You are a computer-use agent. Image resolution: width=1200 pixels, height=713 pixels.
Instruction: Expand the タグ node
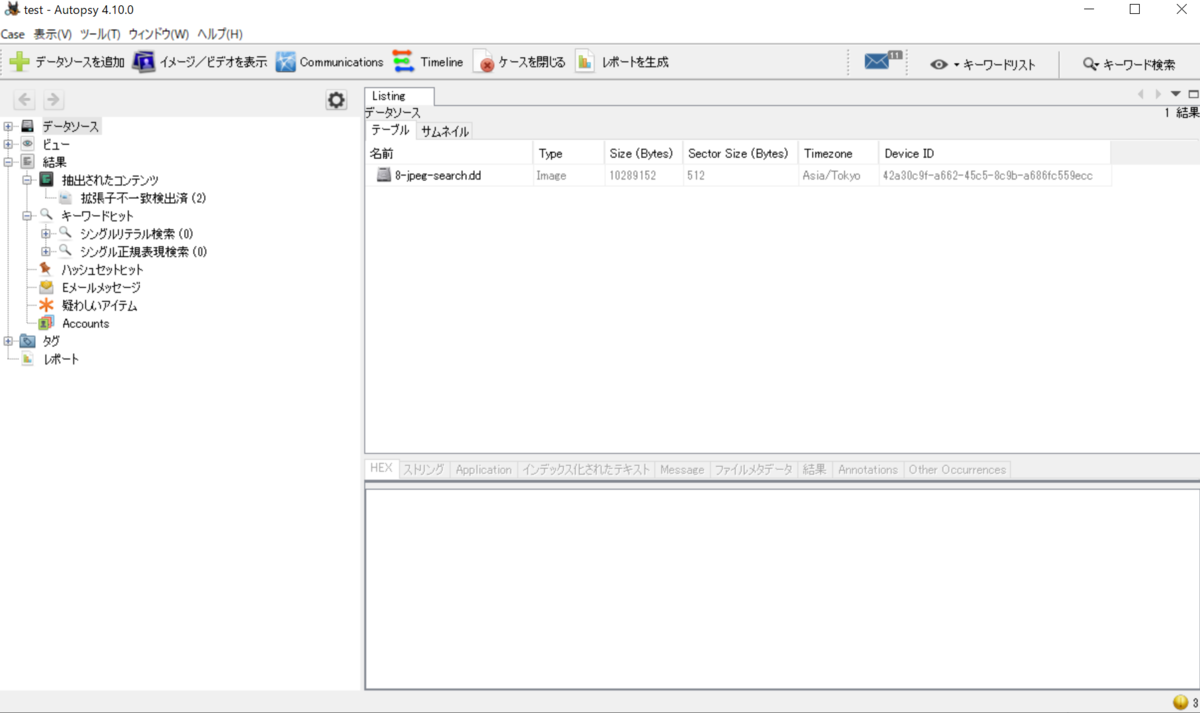pyautogui.click(x=9, y=341)
